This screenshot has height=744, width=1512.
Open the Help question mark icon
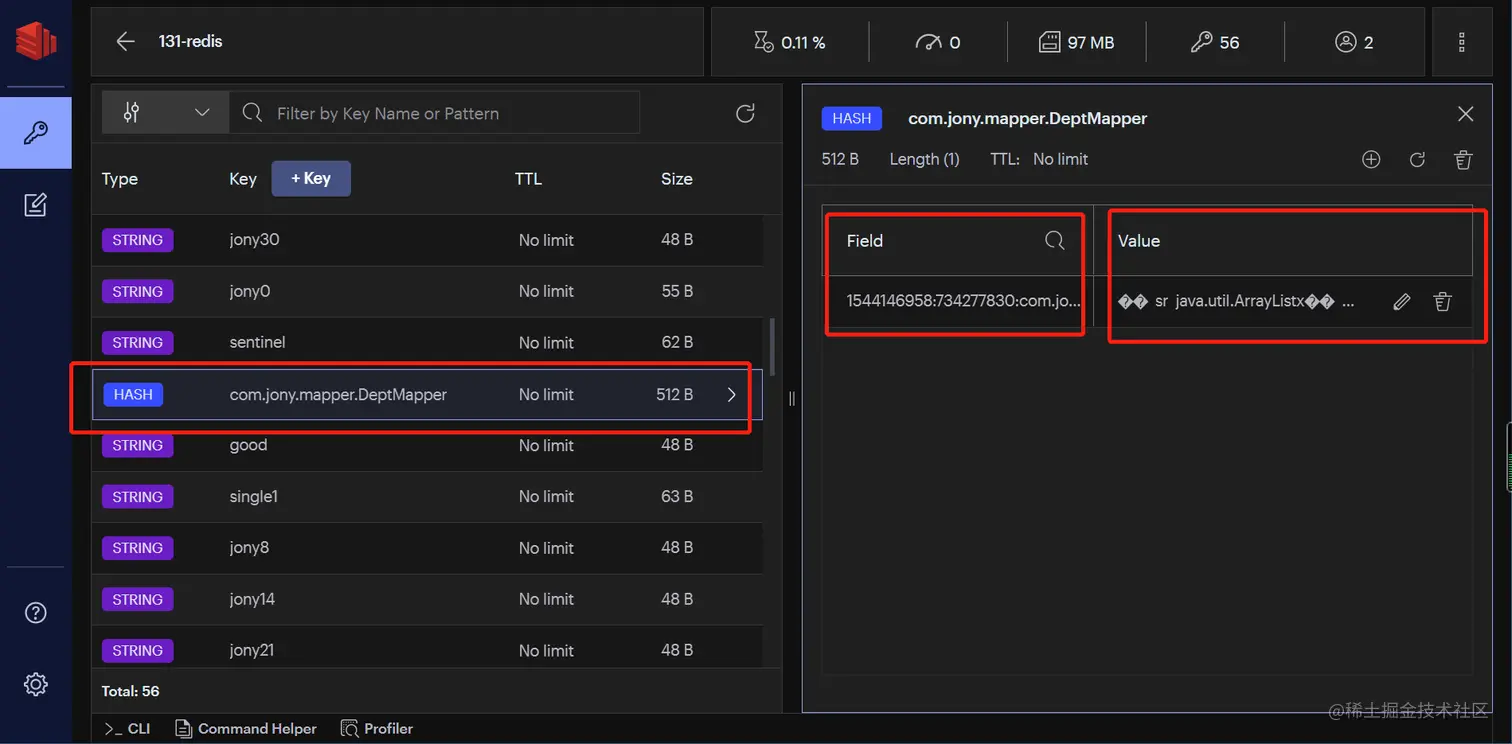click(x=36, y=613)
